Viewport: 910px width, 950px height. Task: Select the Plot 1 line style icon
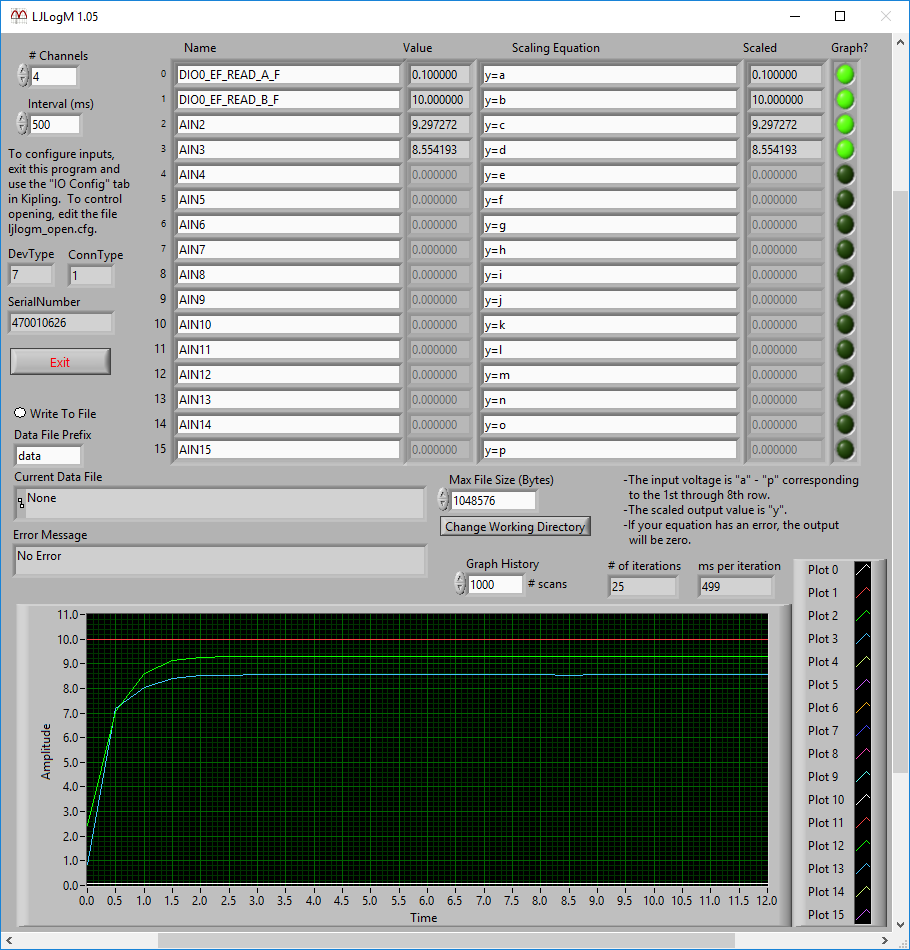click(x=865, y=592)
